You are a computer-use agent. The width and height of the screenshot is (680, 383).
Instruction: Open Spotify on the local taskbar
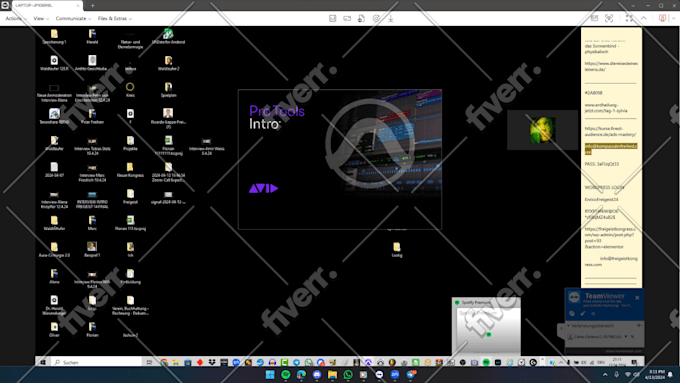pos(285,374)
